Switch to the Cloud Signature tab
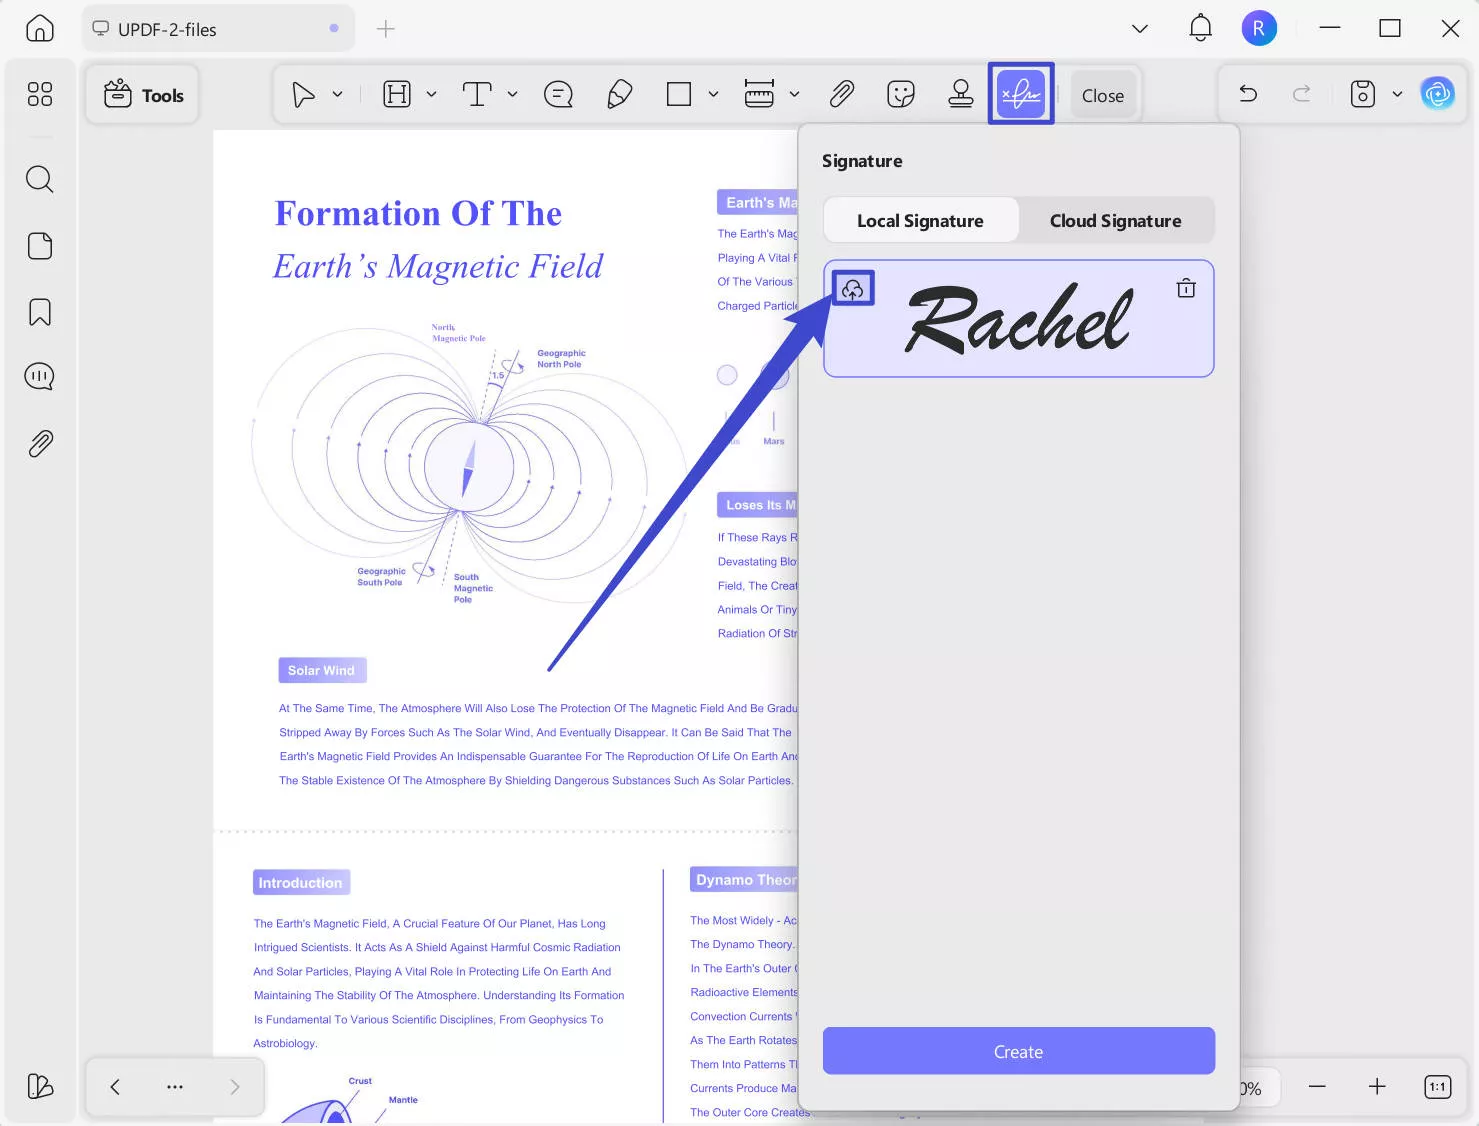 pos(1116,221)
